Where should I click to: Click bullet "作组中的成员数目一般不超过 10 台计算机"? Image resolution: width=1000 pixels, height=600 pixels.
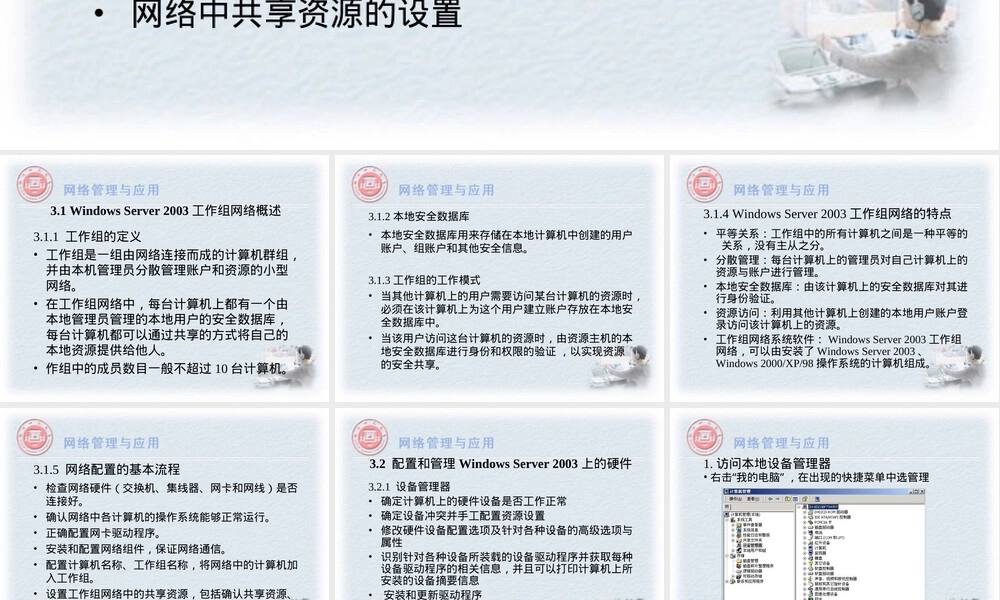click(x=168, y=369)
